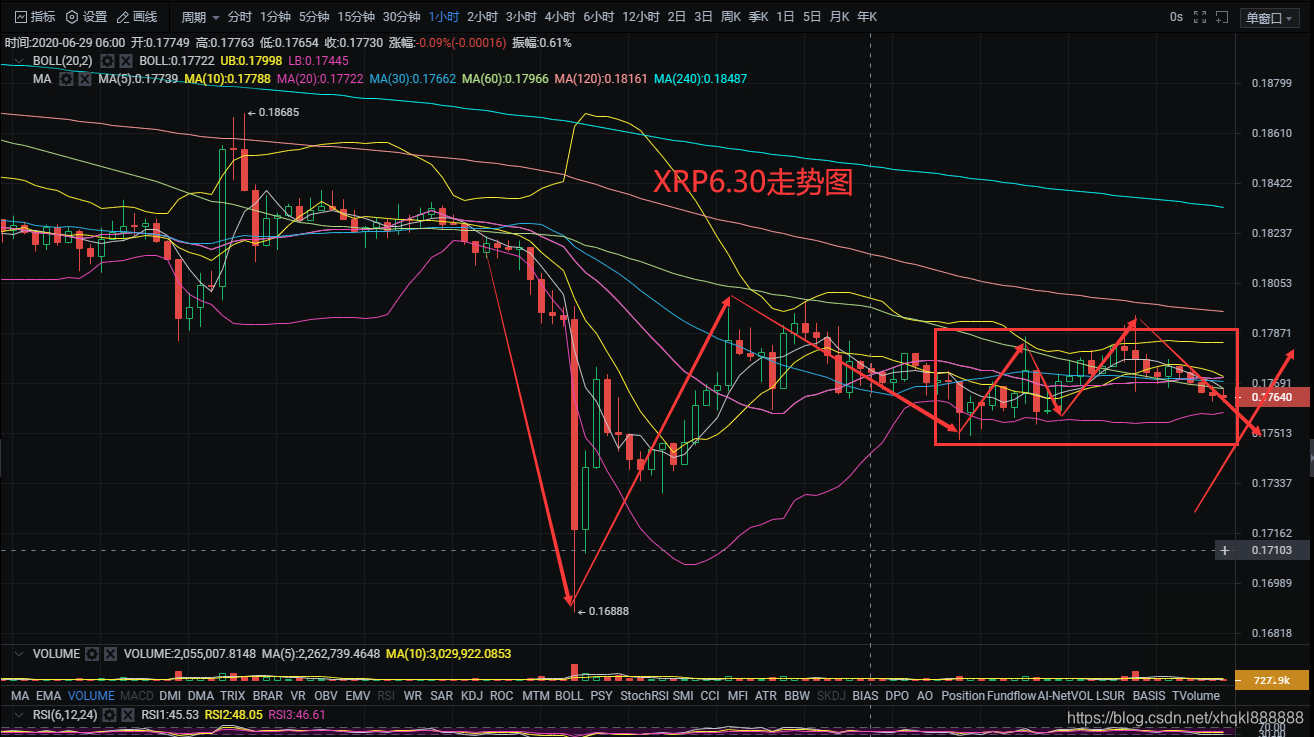Toggle the MA indicator in bottom bar
Screen dimensions: 1314x737
point(20,695)
